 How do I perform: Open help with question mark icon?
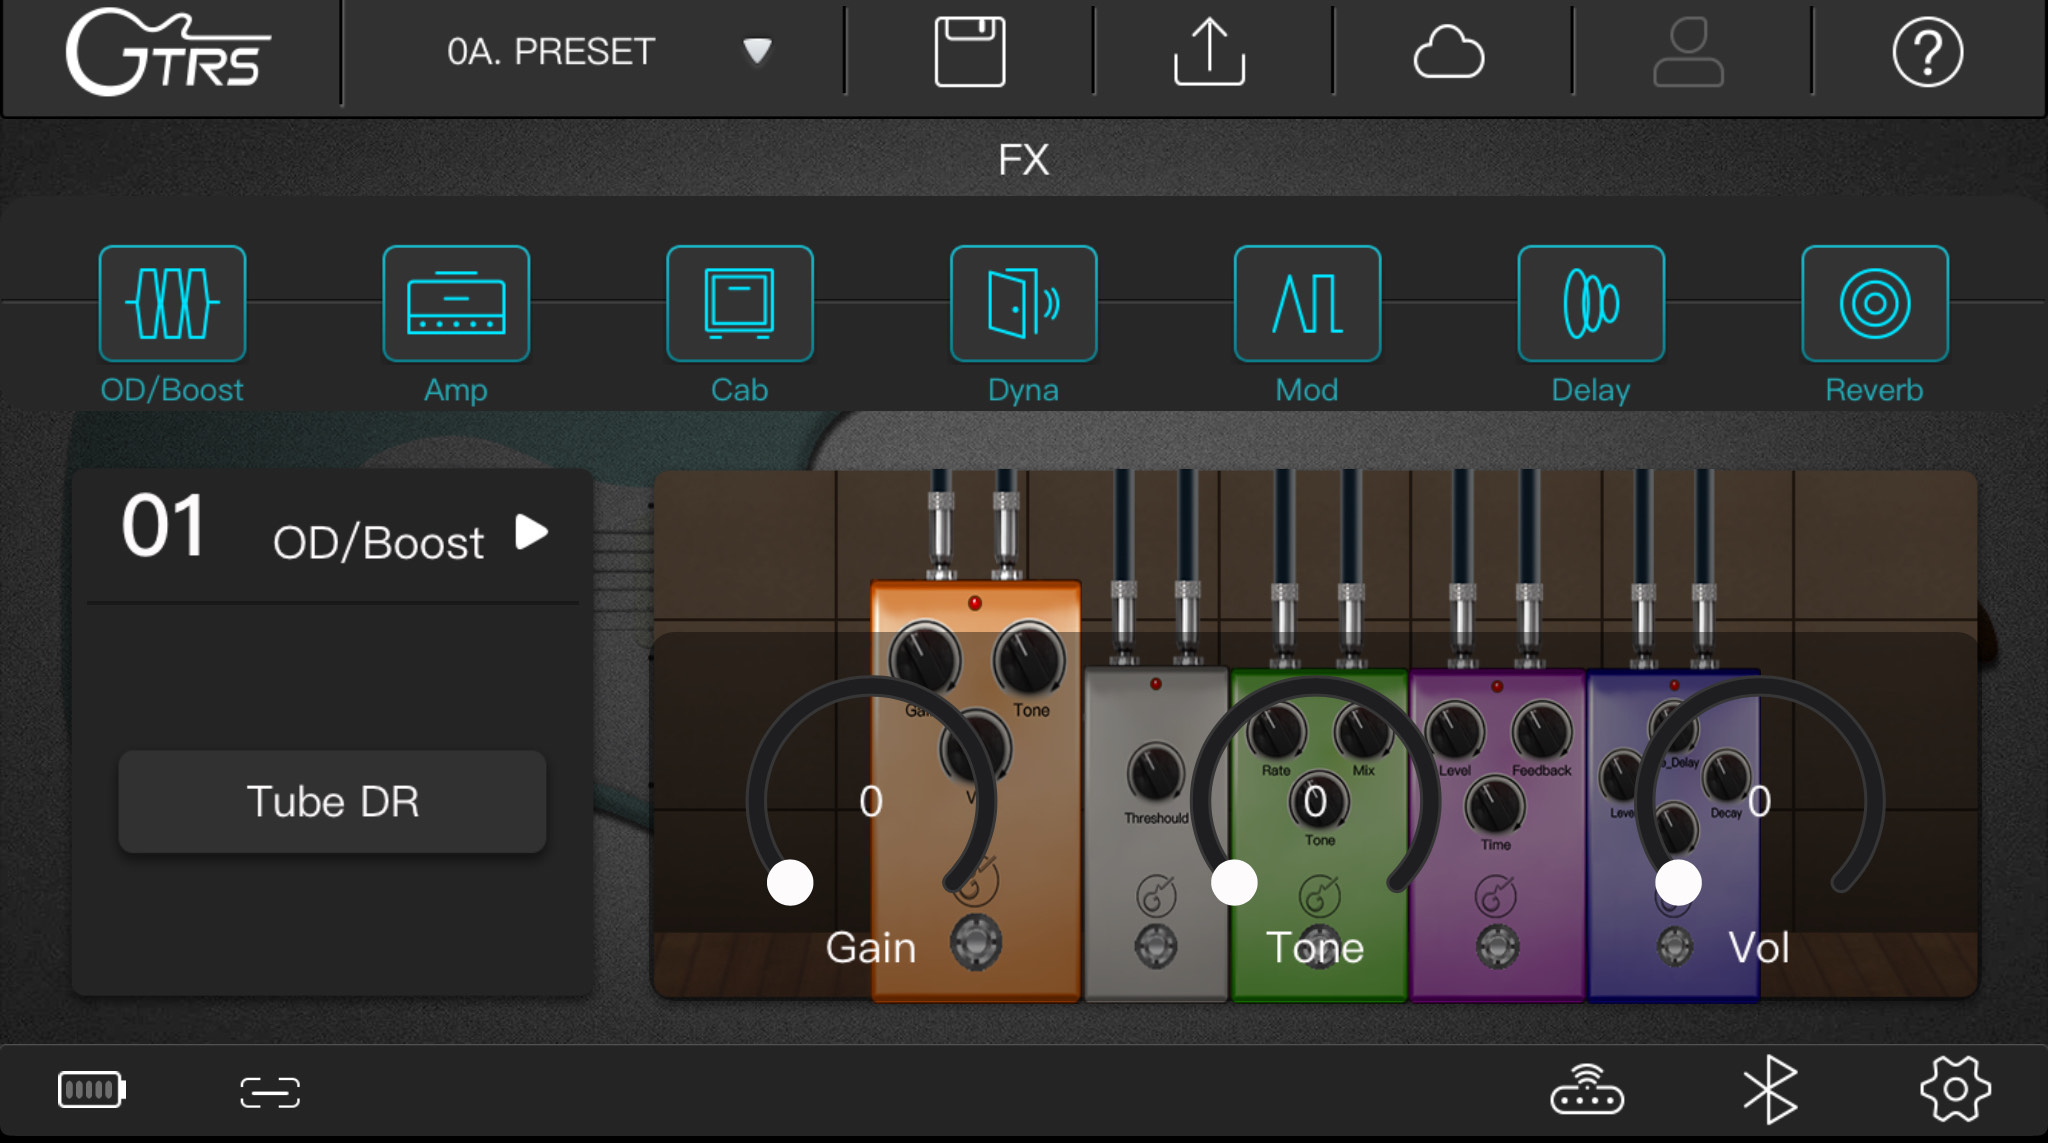[x=1928, y=52]
